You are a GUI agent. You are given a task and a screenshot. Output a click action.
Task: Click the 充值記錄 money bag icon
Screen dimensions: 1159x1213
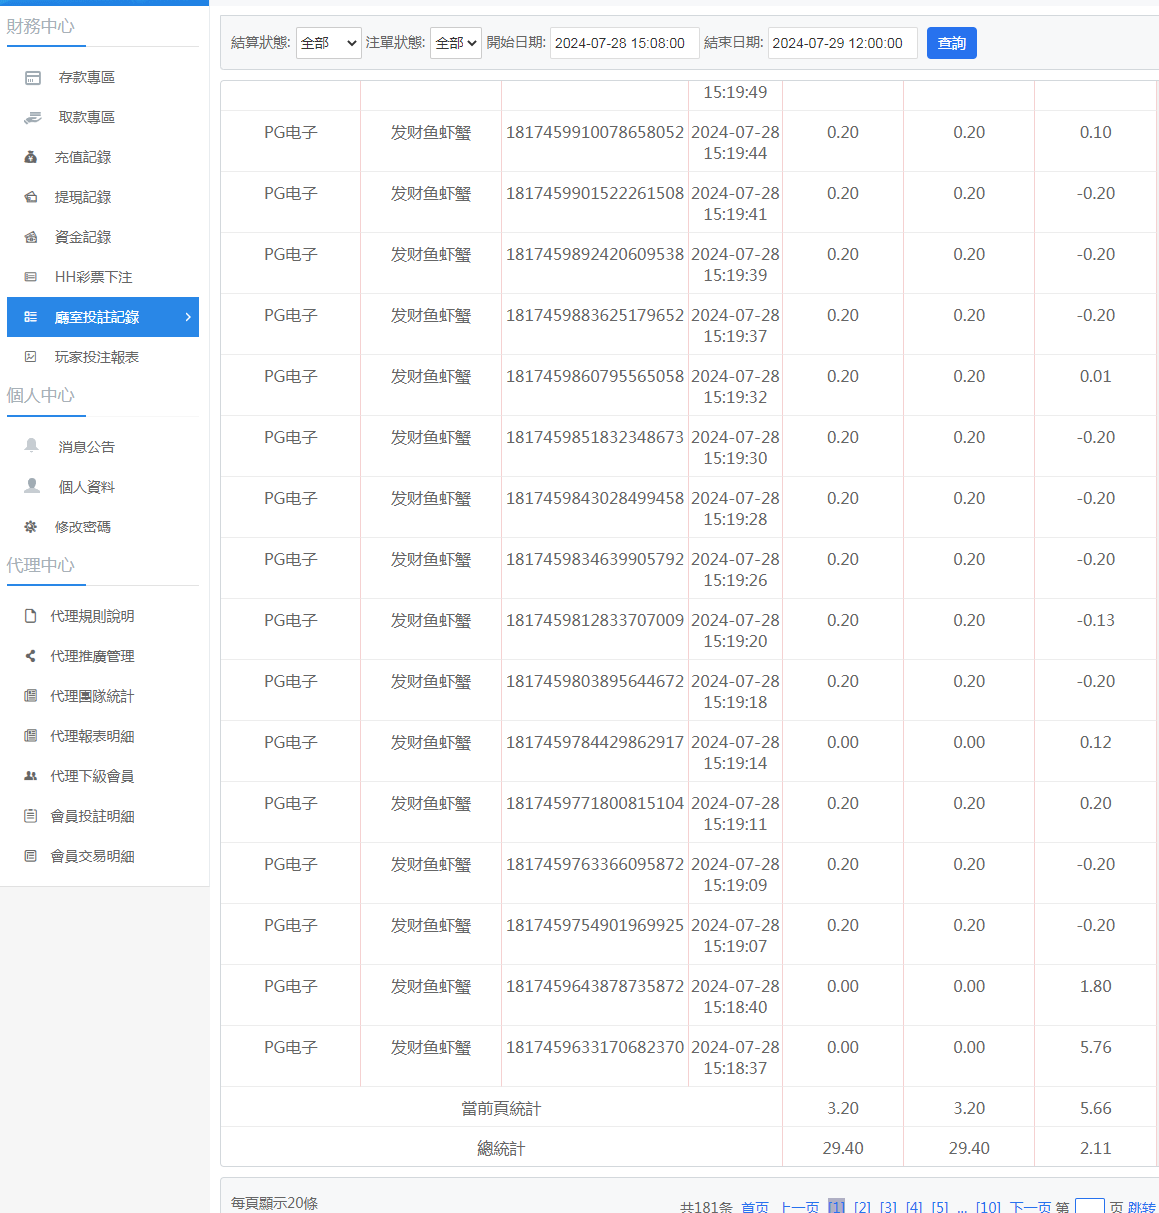click(31, 157)
